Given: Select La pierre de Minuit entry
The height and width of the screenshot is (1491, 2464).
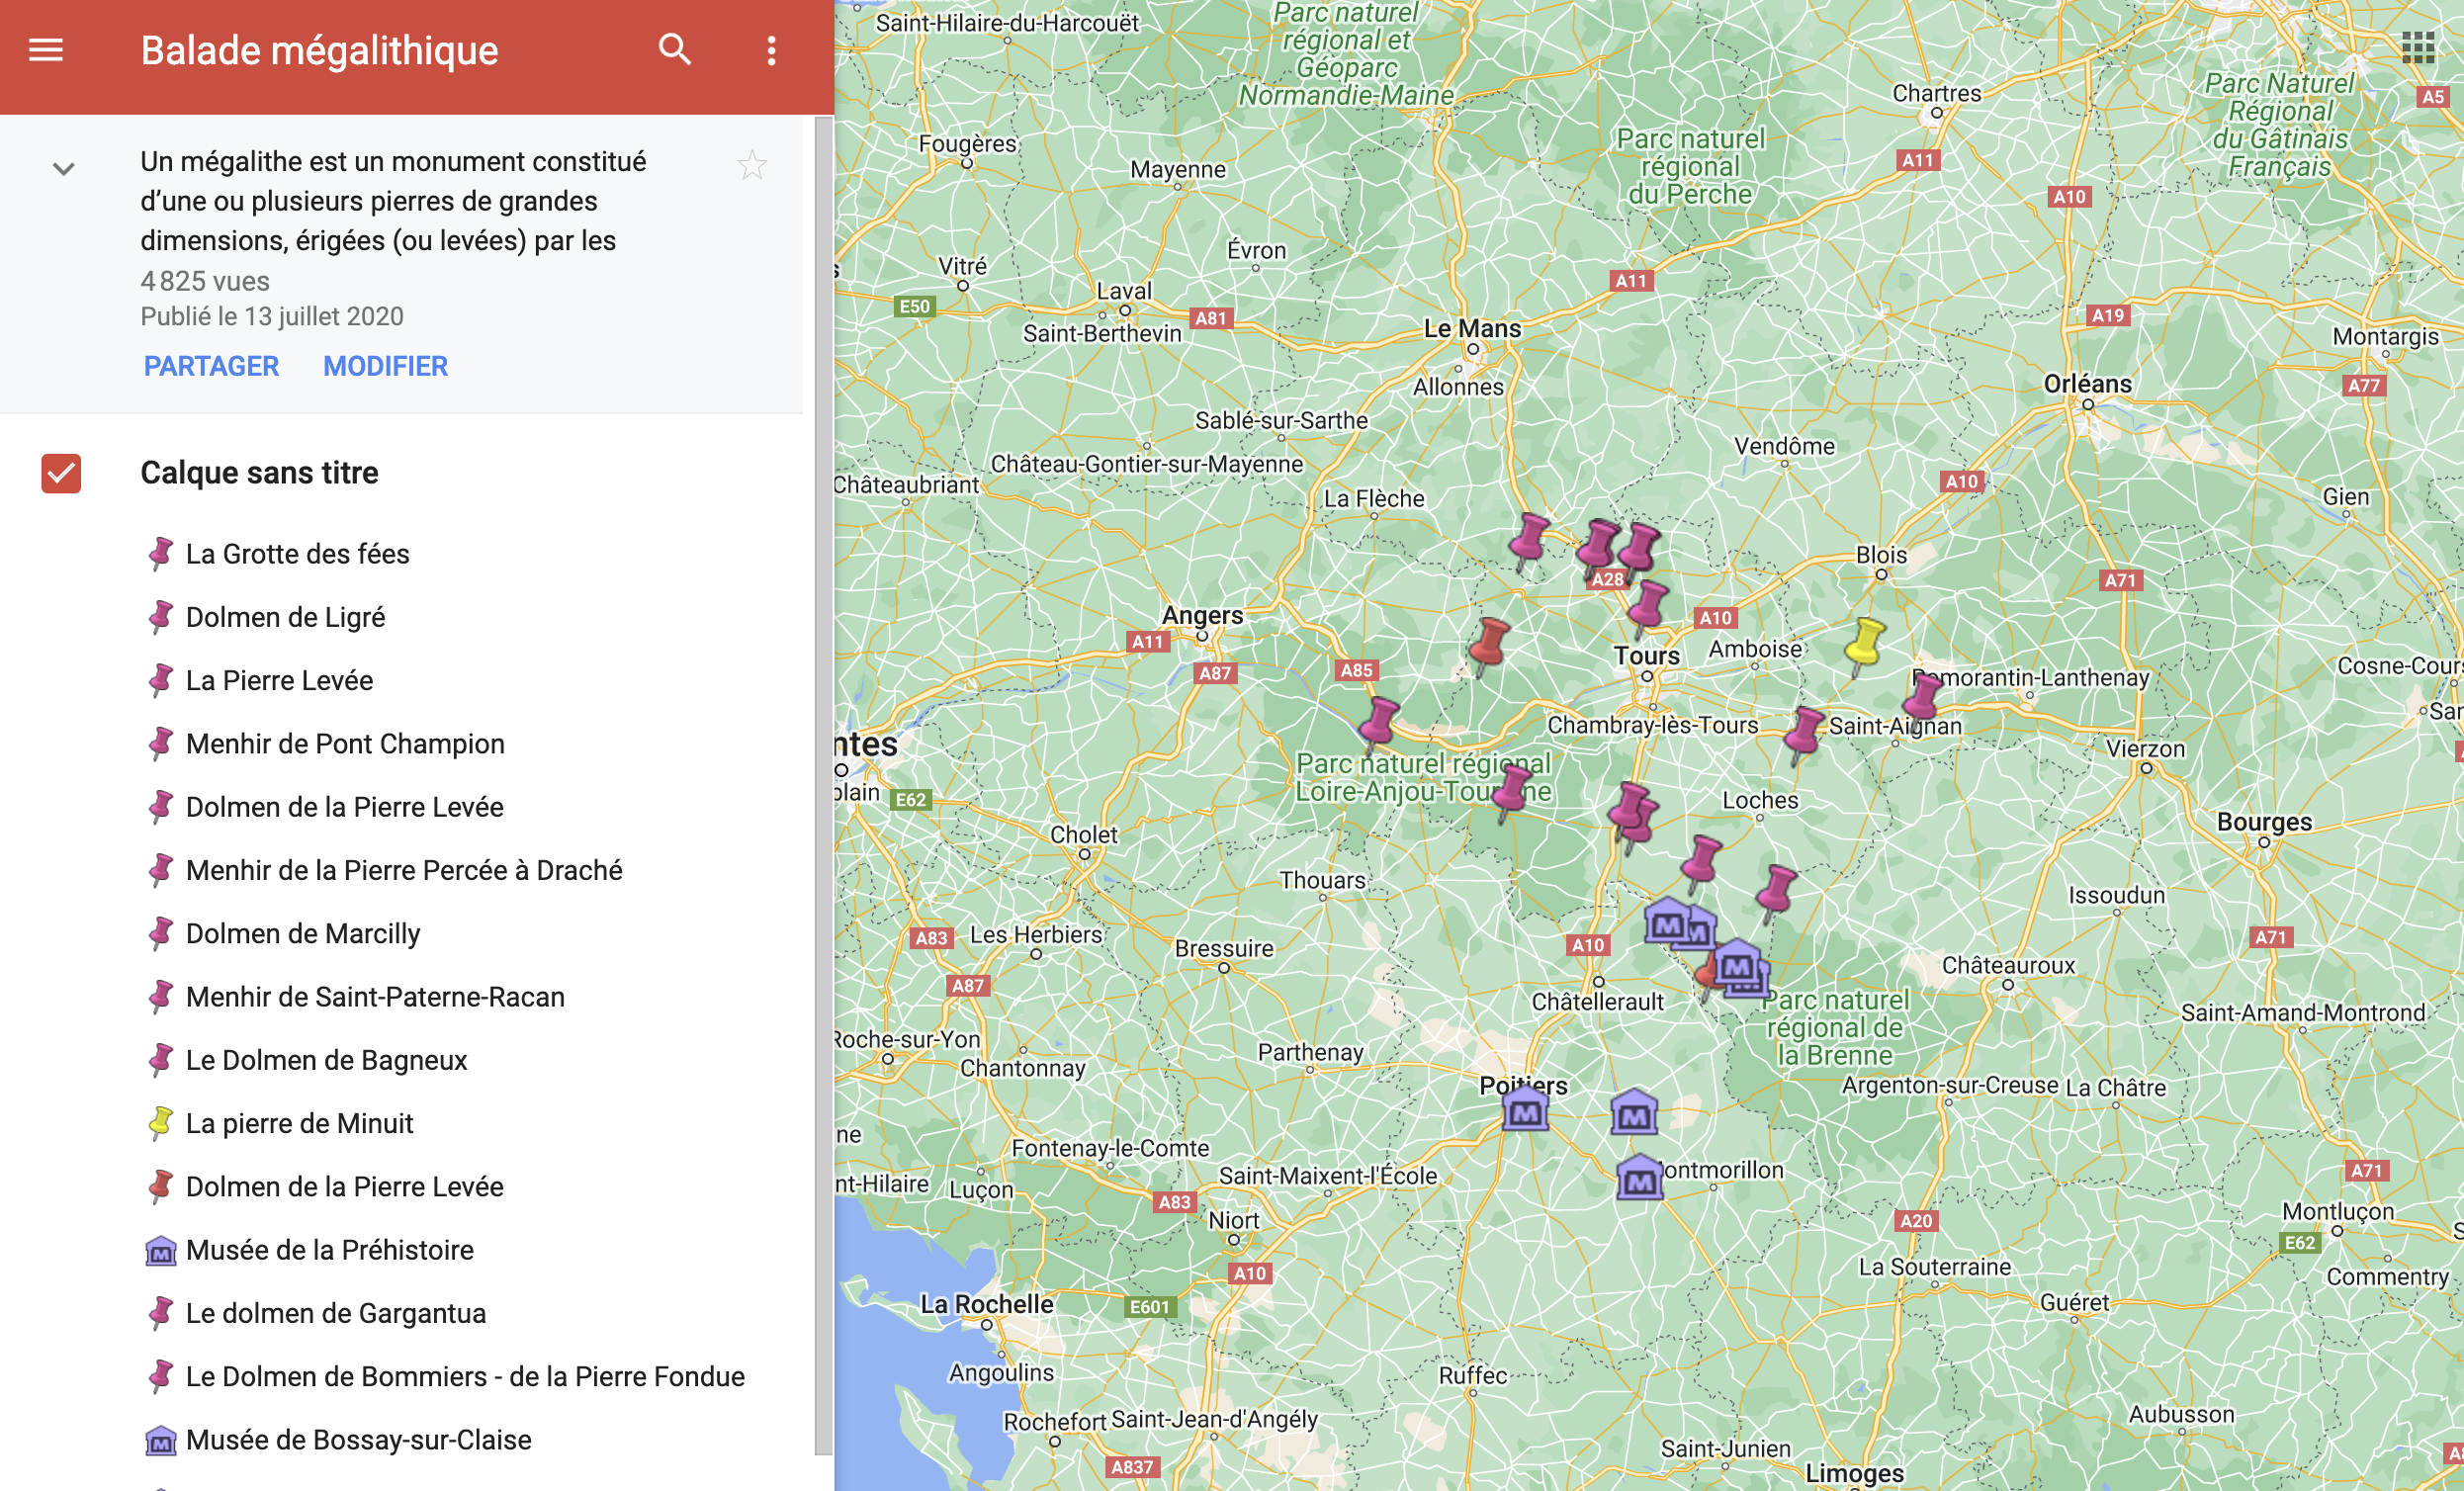Looking at the screenshot, I should point(299,1123).
